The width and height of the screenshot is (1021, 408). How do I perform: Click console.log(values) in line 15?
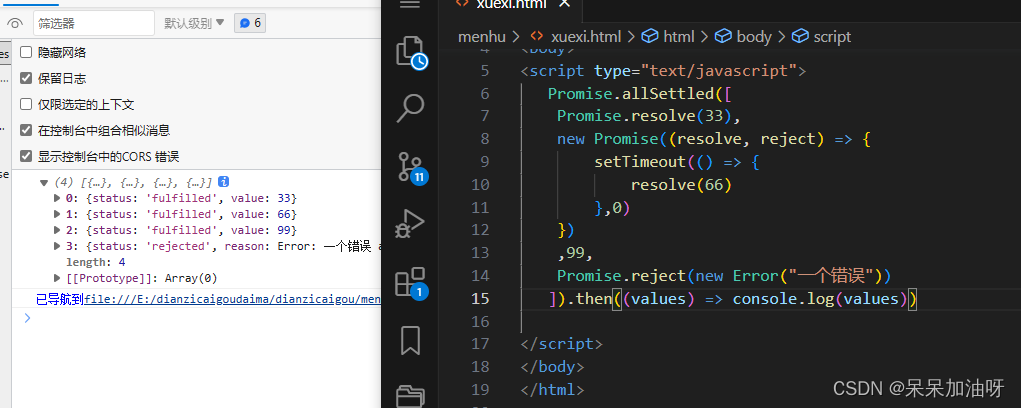[x=820, y=299]
